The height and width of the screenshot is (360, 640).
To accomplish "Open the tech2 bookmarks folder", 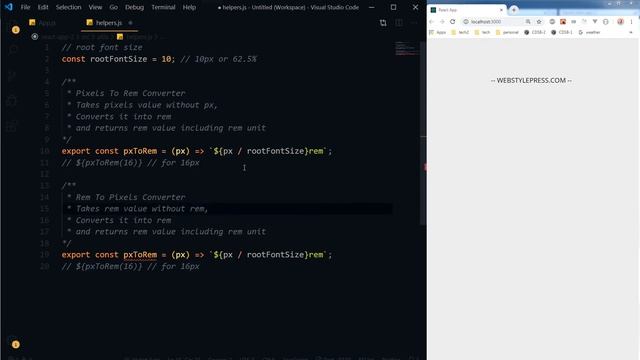I will point(460,32).
